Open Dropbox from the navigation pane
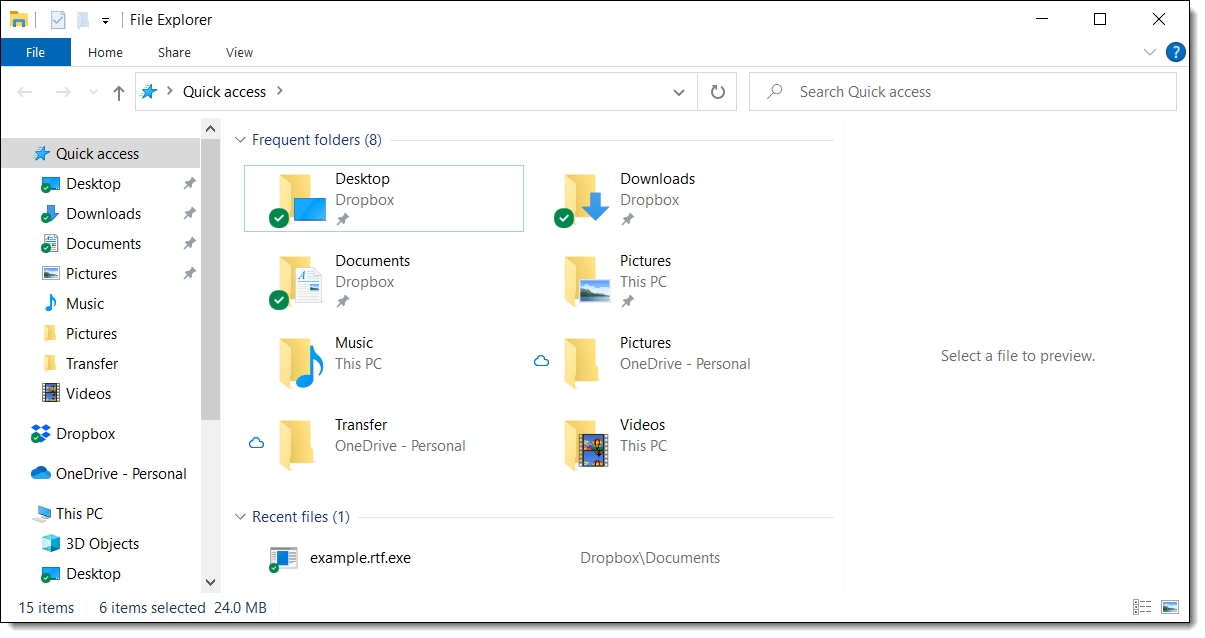The height and width of the screenshot is (638, 1205). coord(84,433)
